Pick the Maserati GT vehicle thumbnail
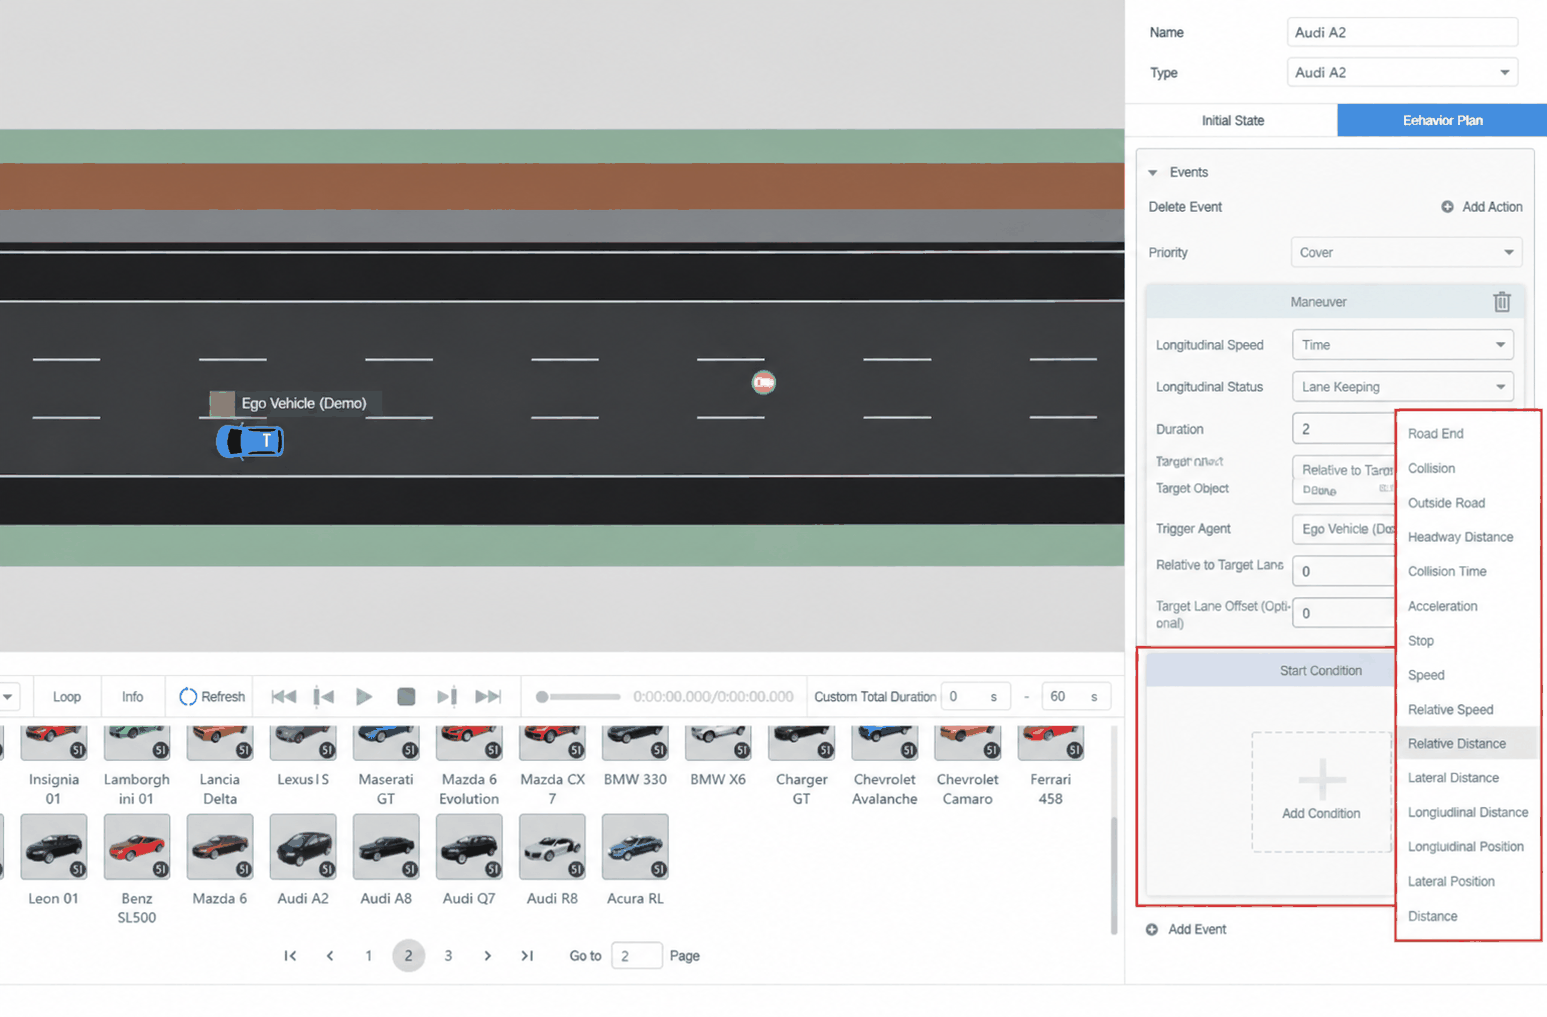This screenshot has width=1547, height=1017. pyautogui.click(x=386, y=743)
